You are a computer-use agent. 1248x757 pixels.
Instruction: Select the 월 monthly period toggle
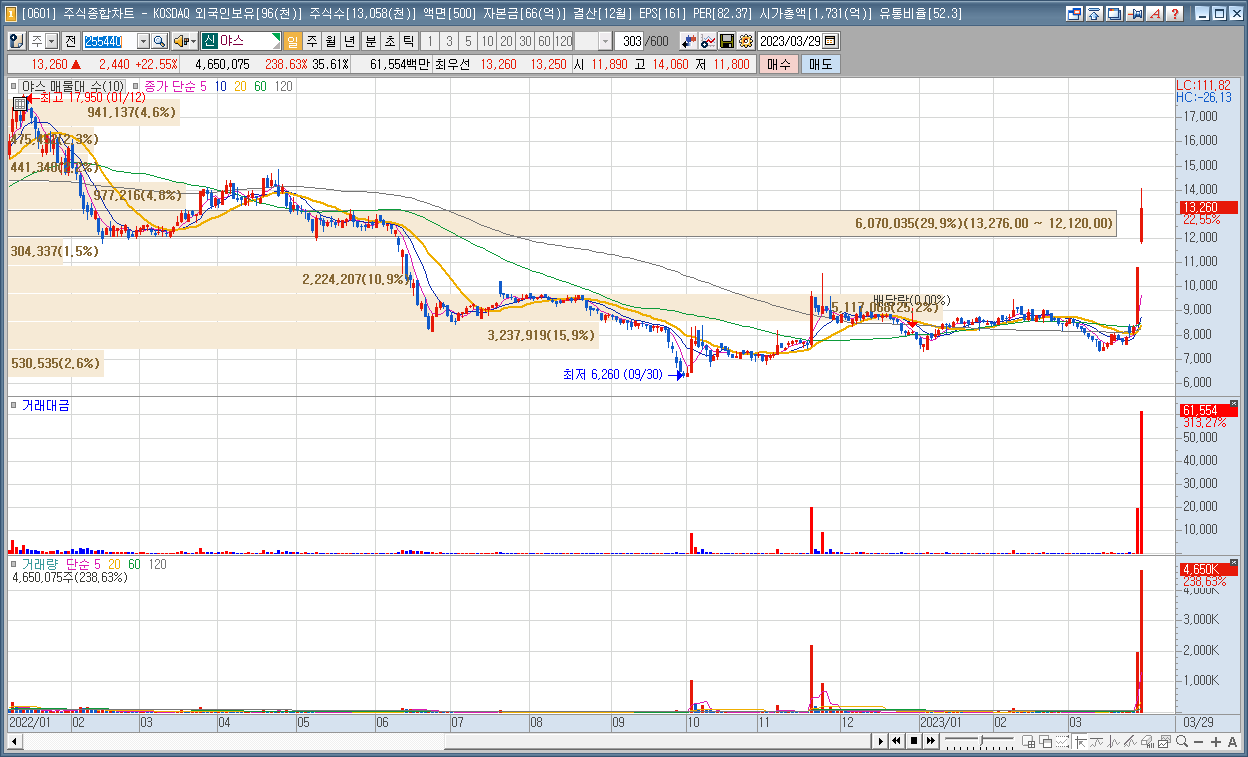(330, 41)
